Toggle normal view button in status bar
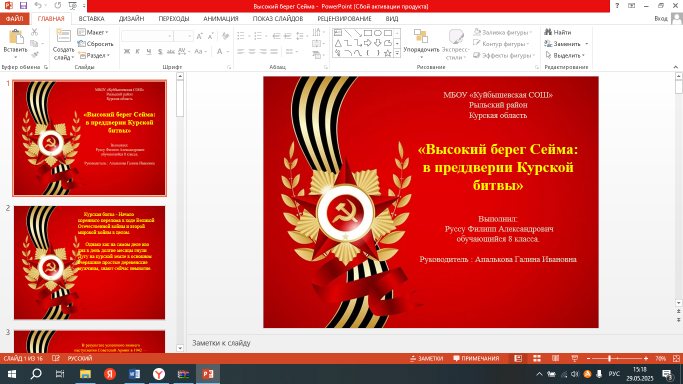Screen dimensions: 683x384 [518, 358]
